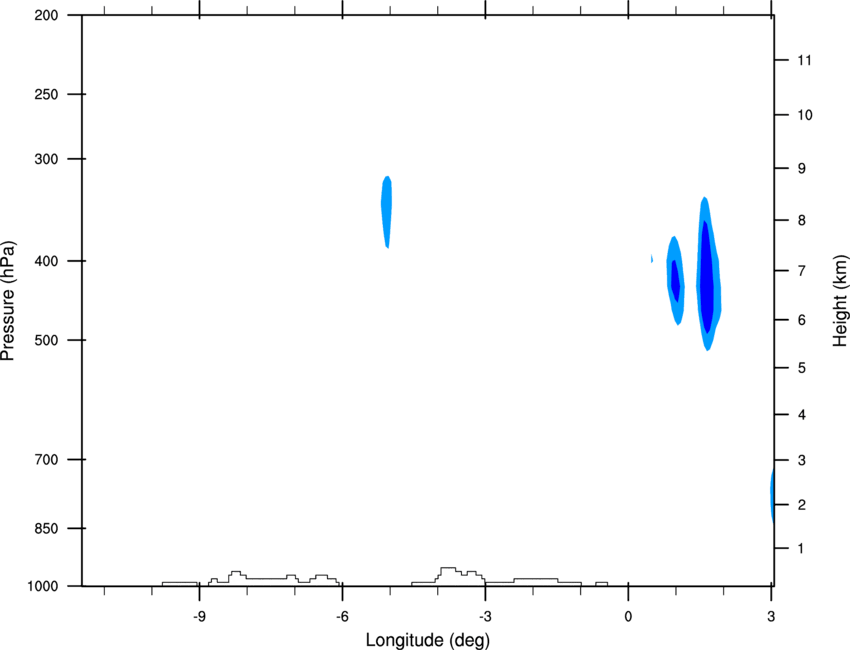Image resolution: width=850 pixels, height=650 pixels.
Task: Click the 0 longitude tick label
Action: pyautogui.click(x=628, y=616)
